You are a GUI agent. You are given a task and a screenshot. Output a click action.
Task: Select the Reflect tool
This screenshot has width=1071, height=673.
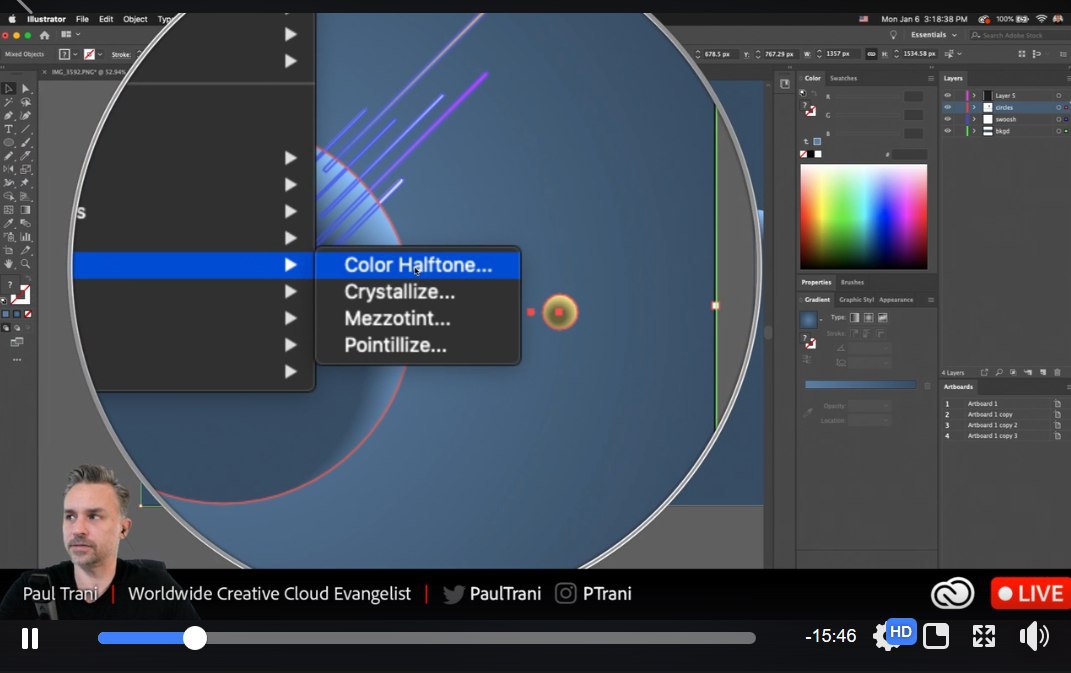9,169
